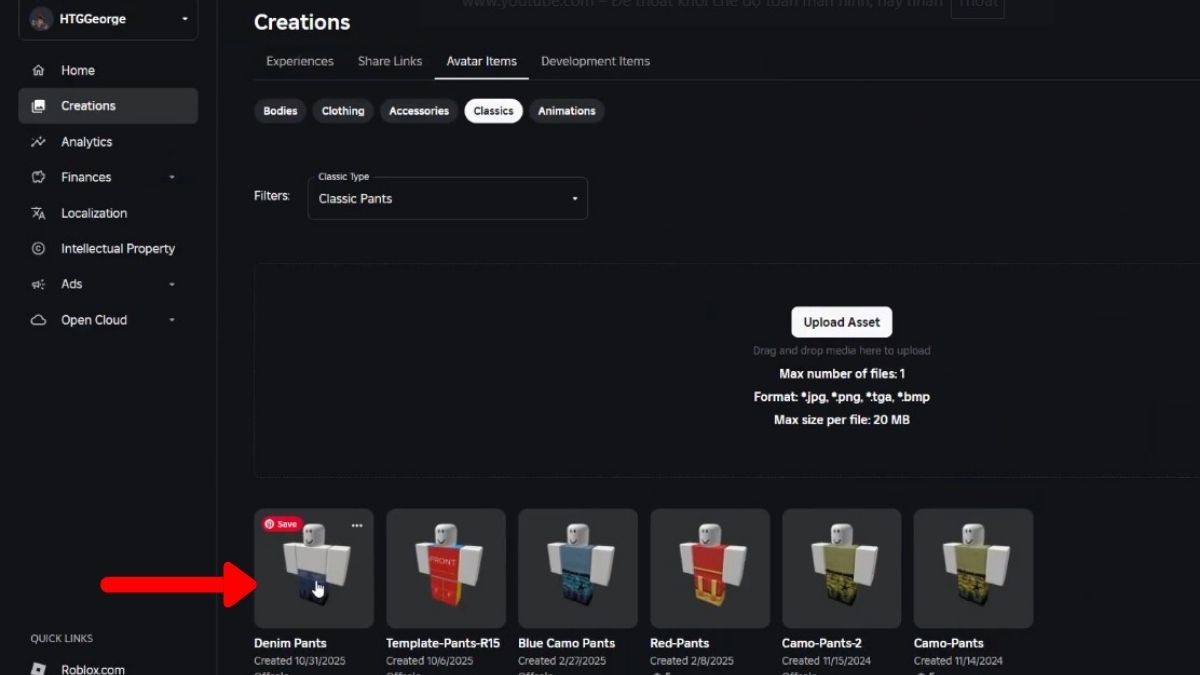Click the red Save badge on Denim Pants
The image size is (1200, 675).
(281, 524)
